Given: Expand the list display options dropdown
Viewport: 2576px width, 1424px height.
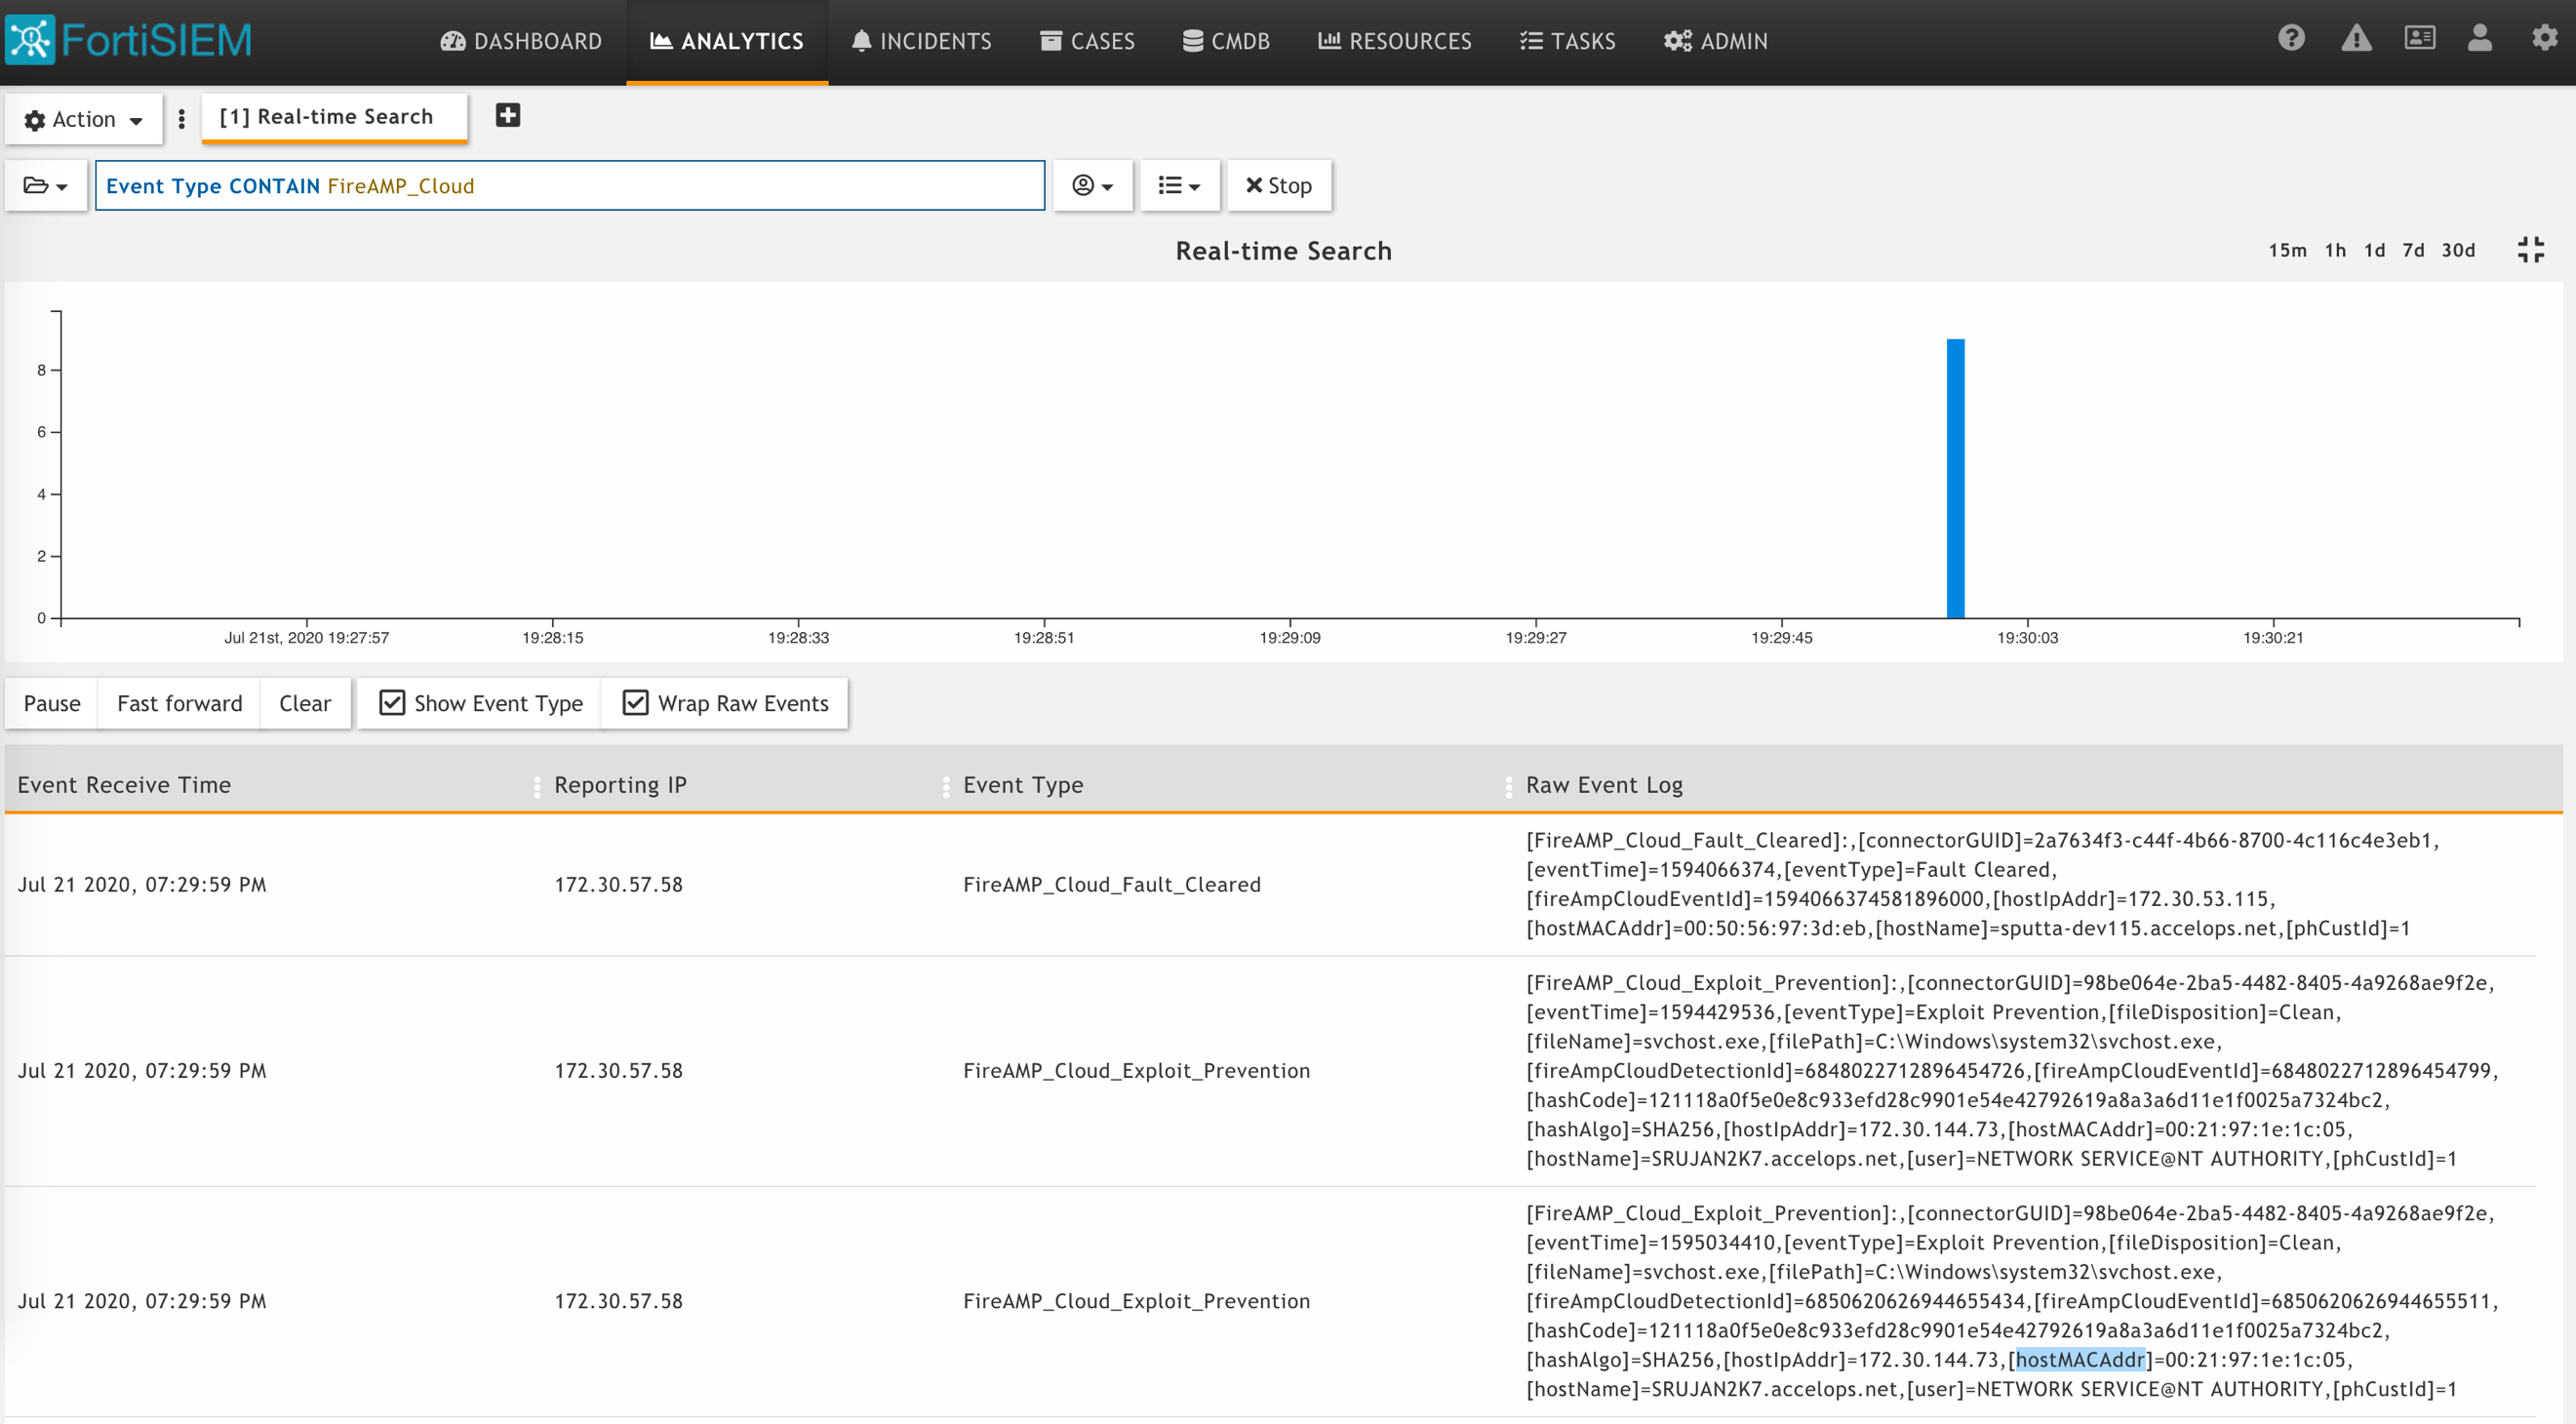Looking at the screenshot, I should [x=1178, y=186].
